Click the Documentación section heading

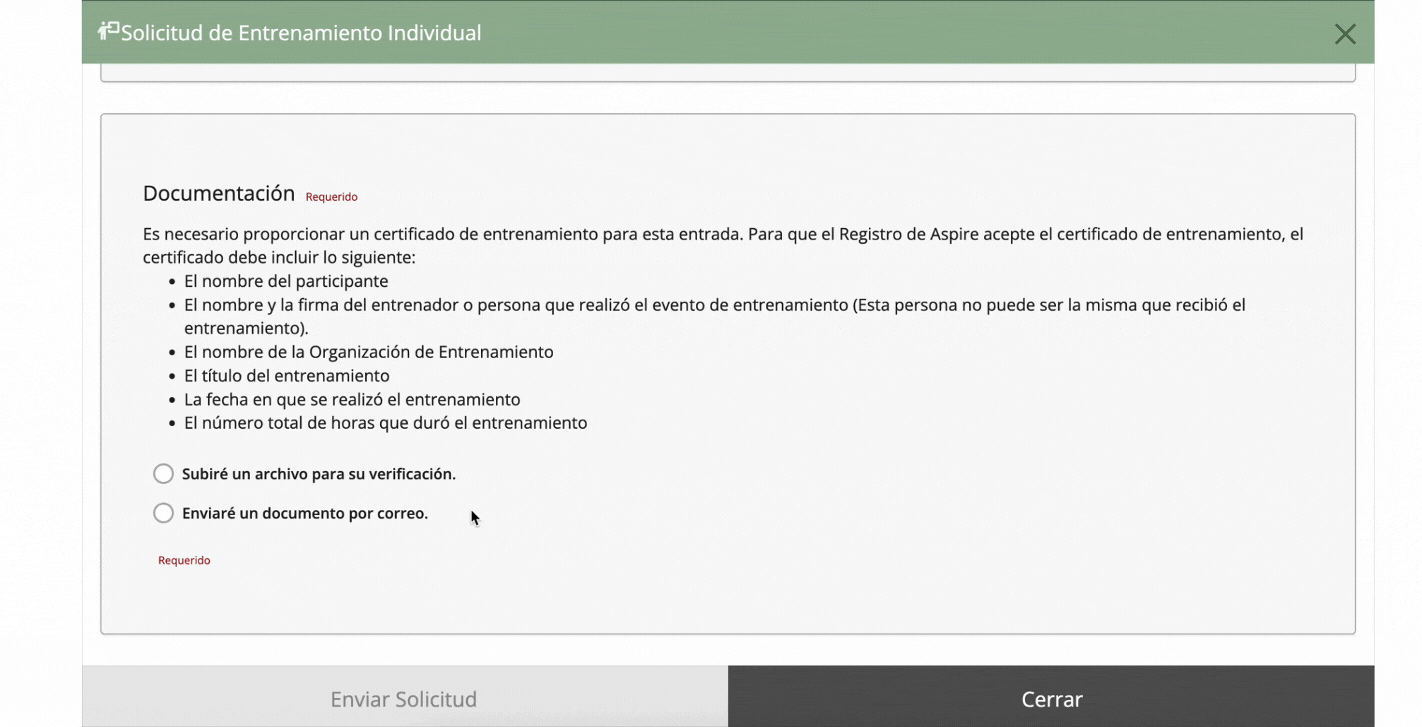pos(218,193)
